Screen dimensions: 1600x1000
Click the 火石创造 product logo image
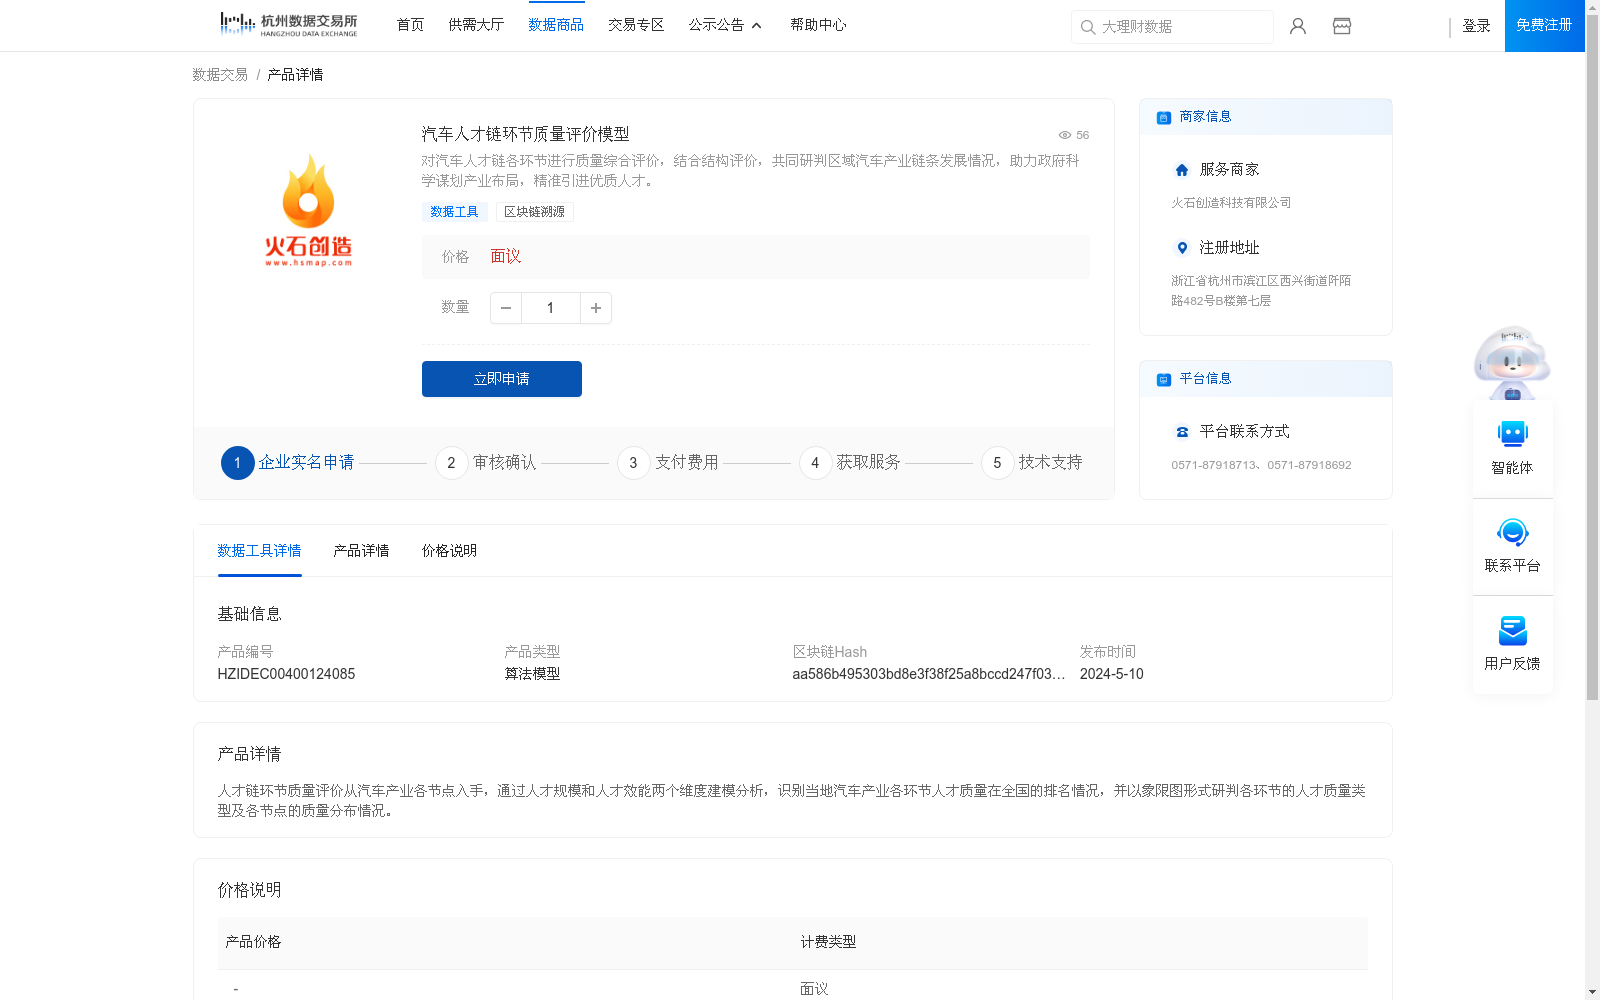308,211
